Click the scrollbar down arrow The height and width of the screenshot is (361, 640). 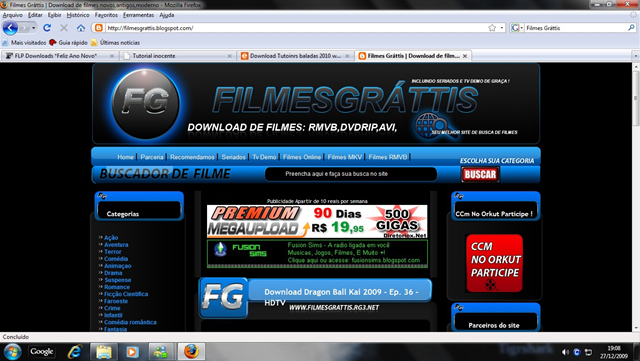click(636, 328)
